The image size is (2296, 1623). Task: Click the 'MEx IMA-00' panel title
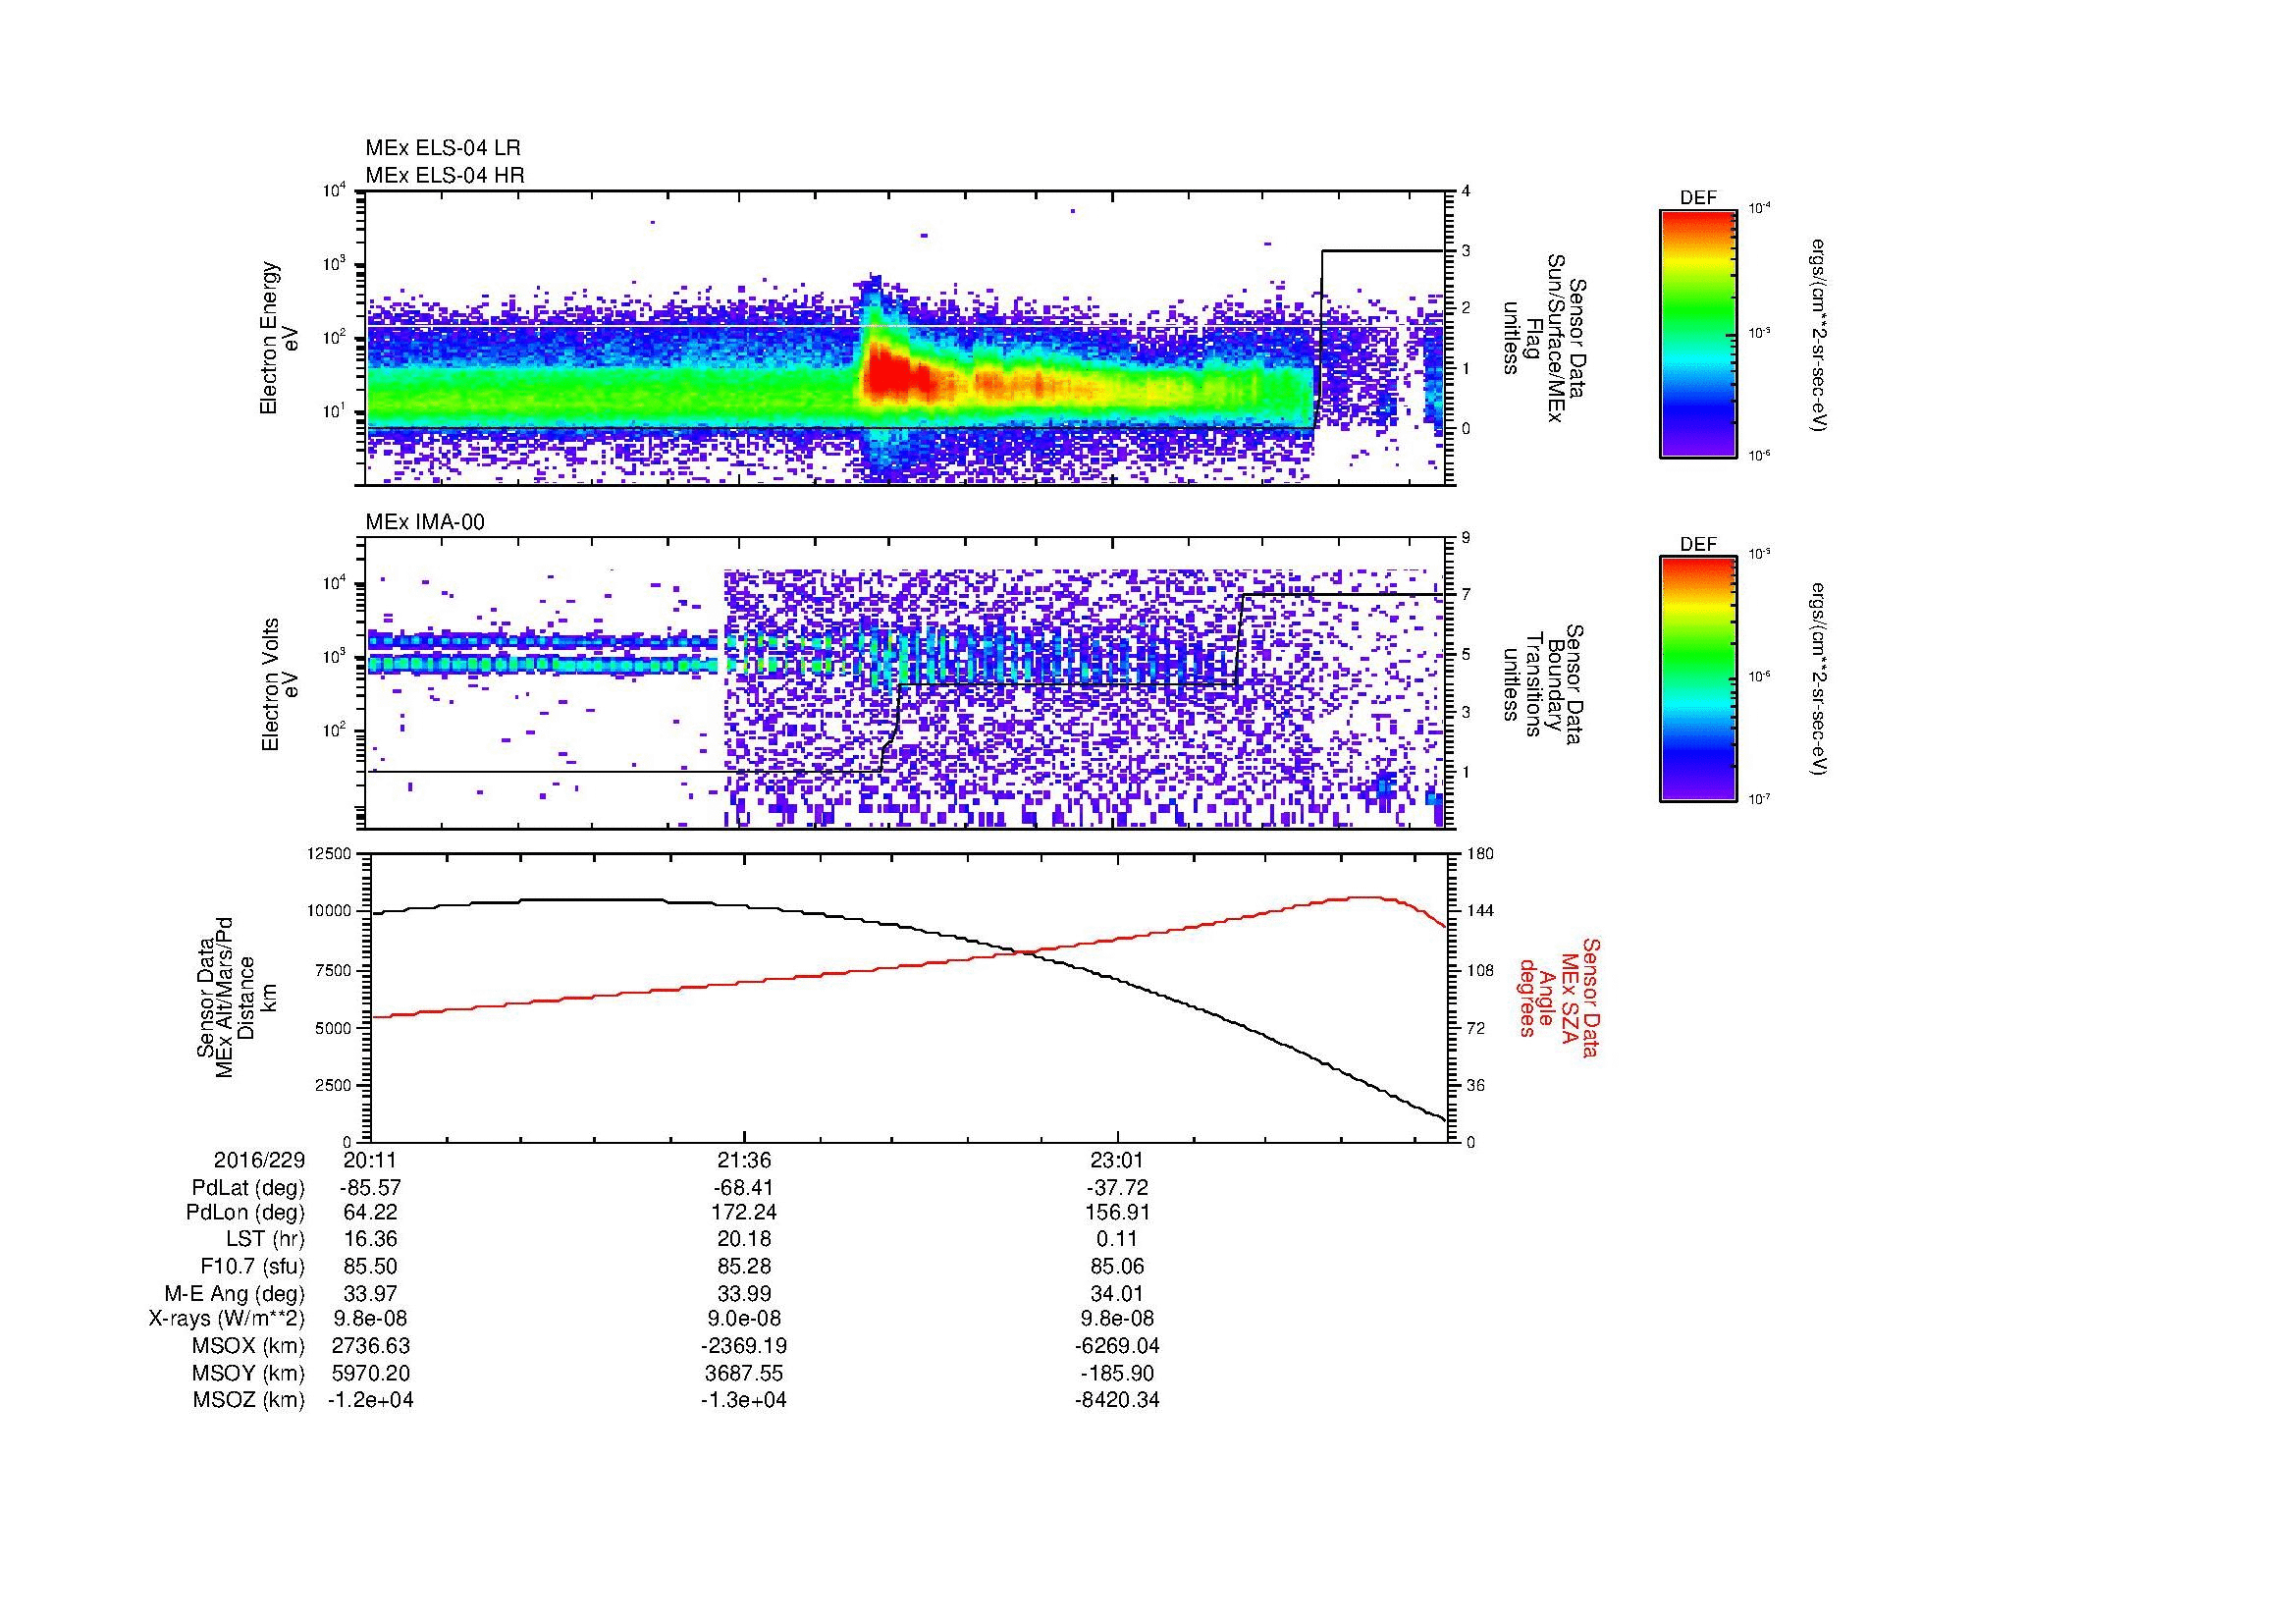425,522
